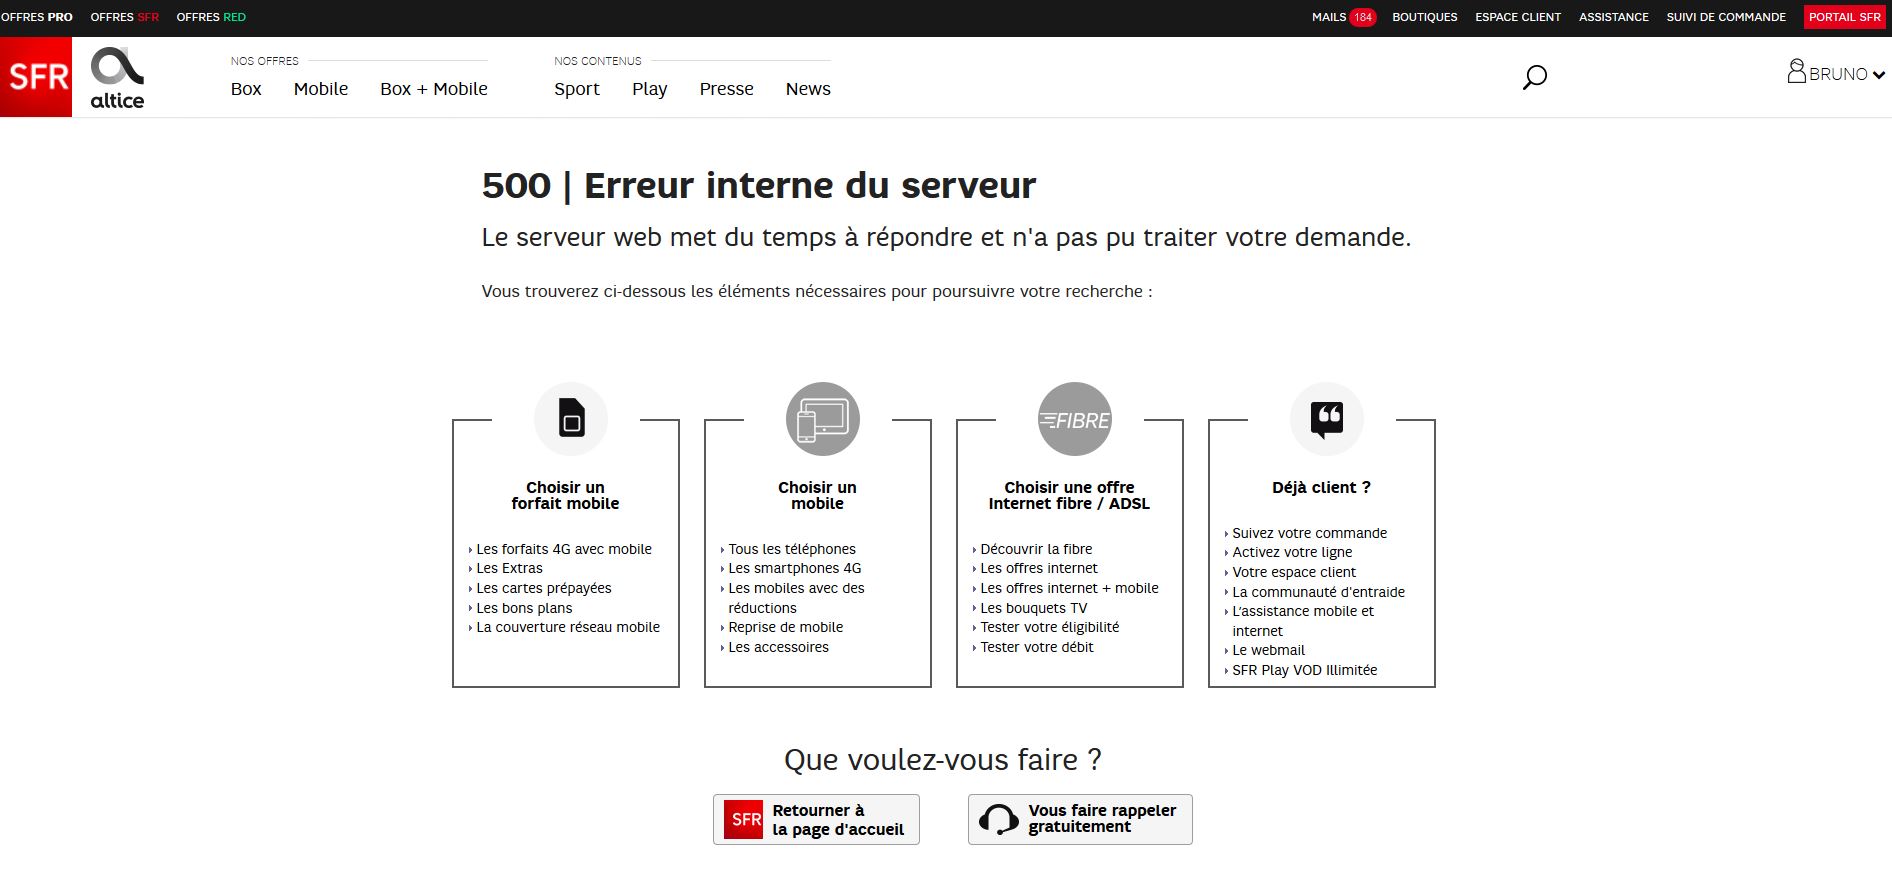Image resolution: width=1892 pixels, height=874 pixels.
Task: Click the SIM card forfait mobile icon
Action: coord(571,419)
